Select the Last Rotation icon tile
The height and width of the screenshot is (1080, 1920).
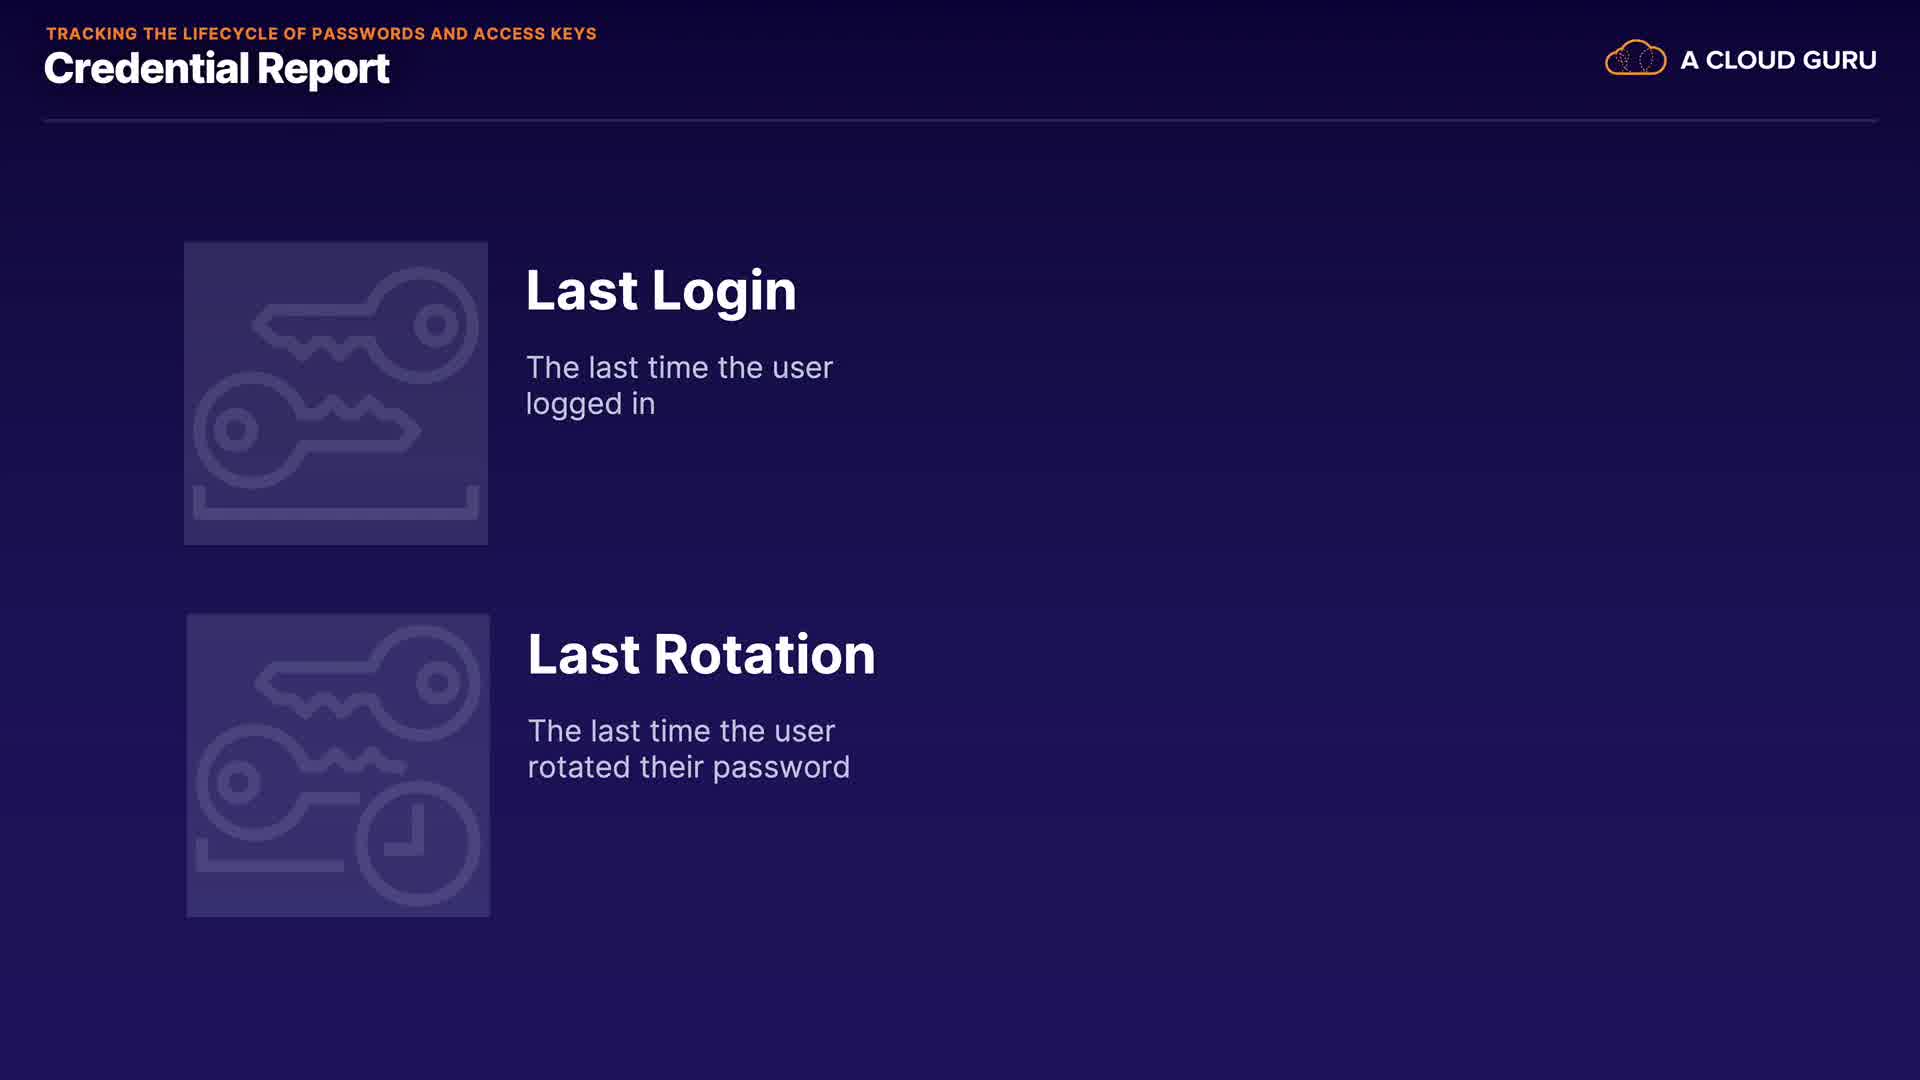[338, 765]
